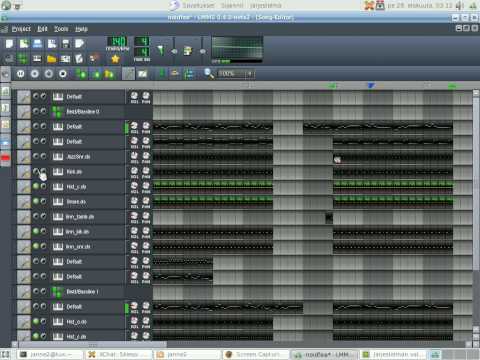Open the 100% zoom level dropdown

click(x=236, y=74)
